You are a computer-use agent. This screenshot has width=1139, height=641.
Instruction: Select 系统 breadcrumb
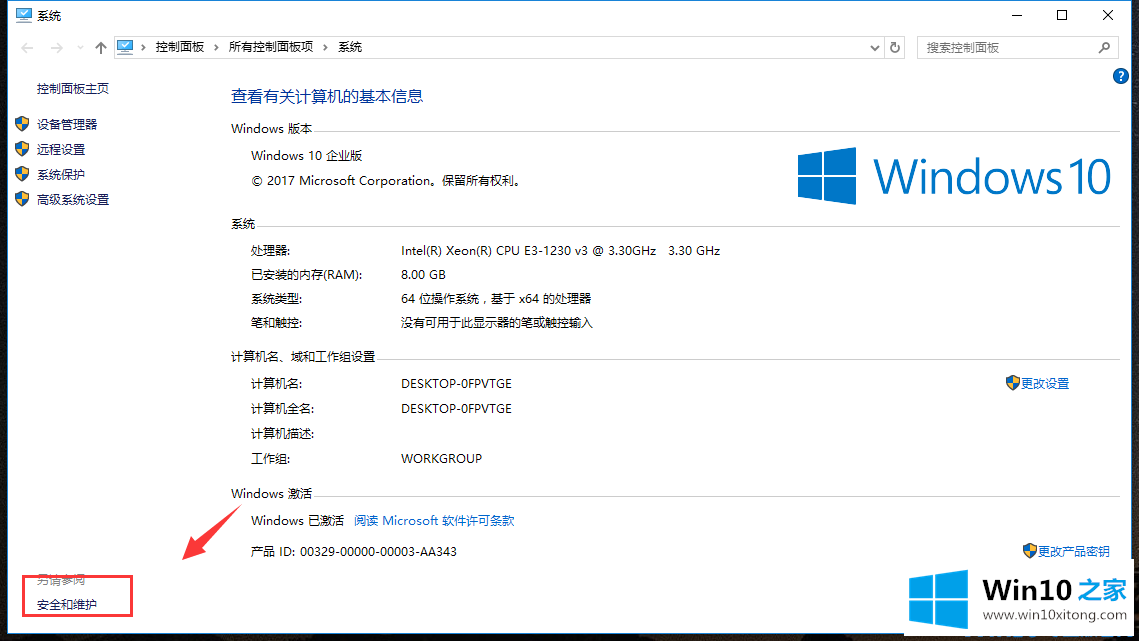click(x=350, y=47)
